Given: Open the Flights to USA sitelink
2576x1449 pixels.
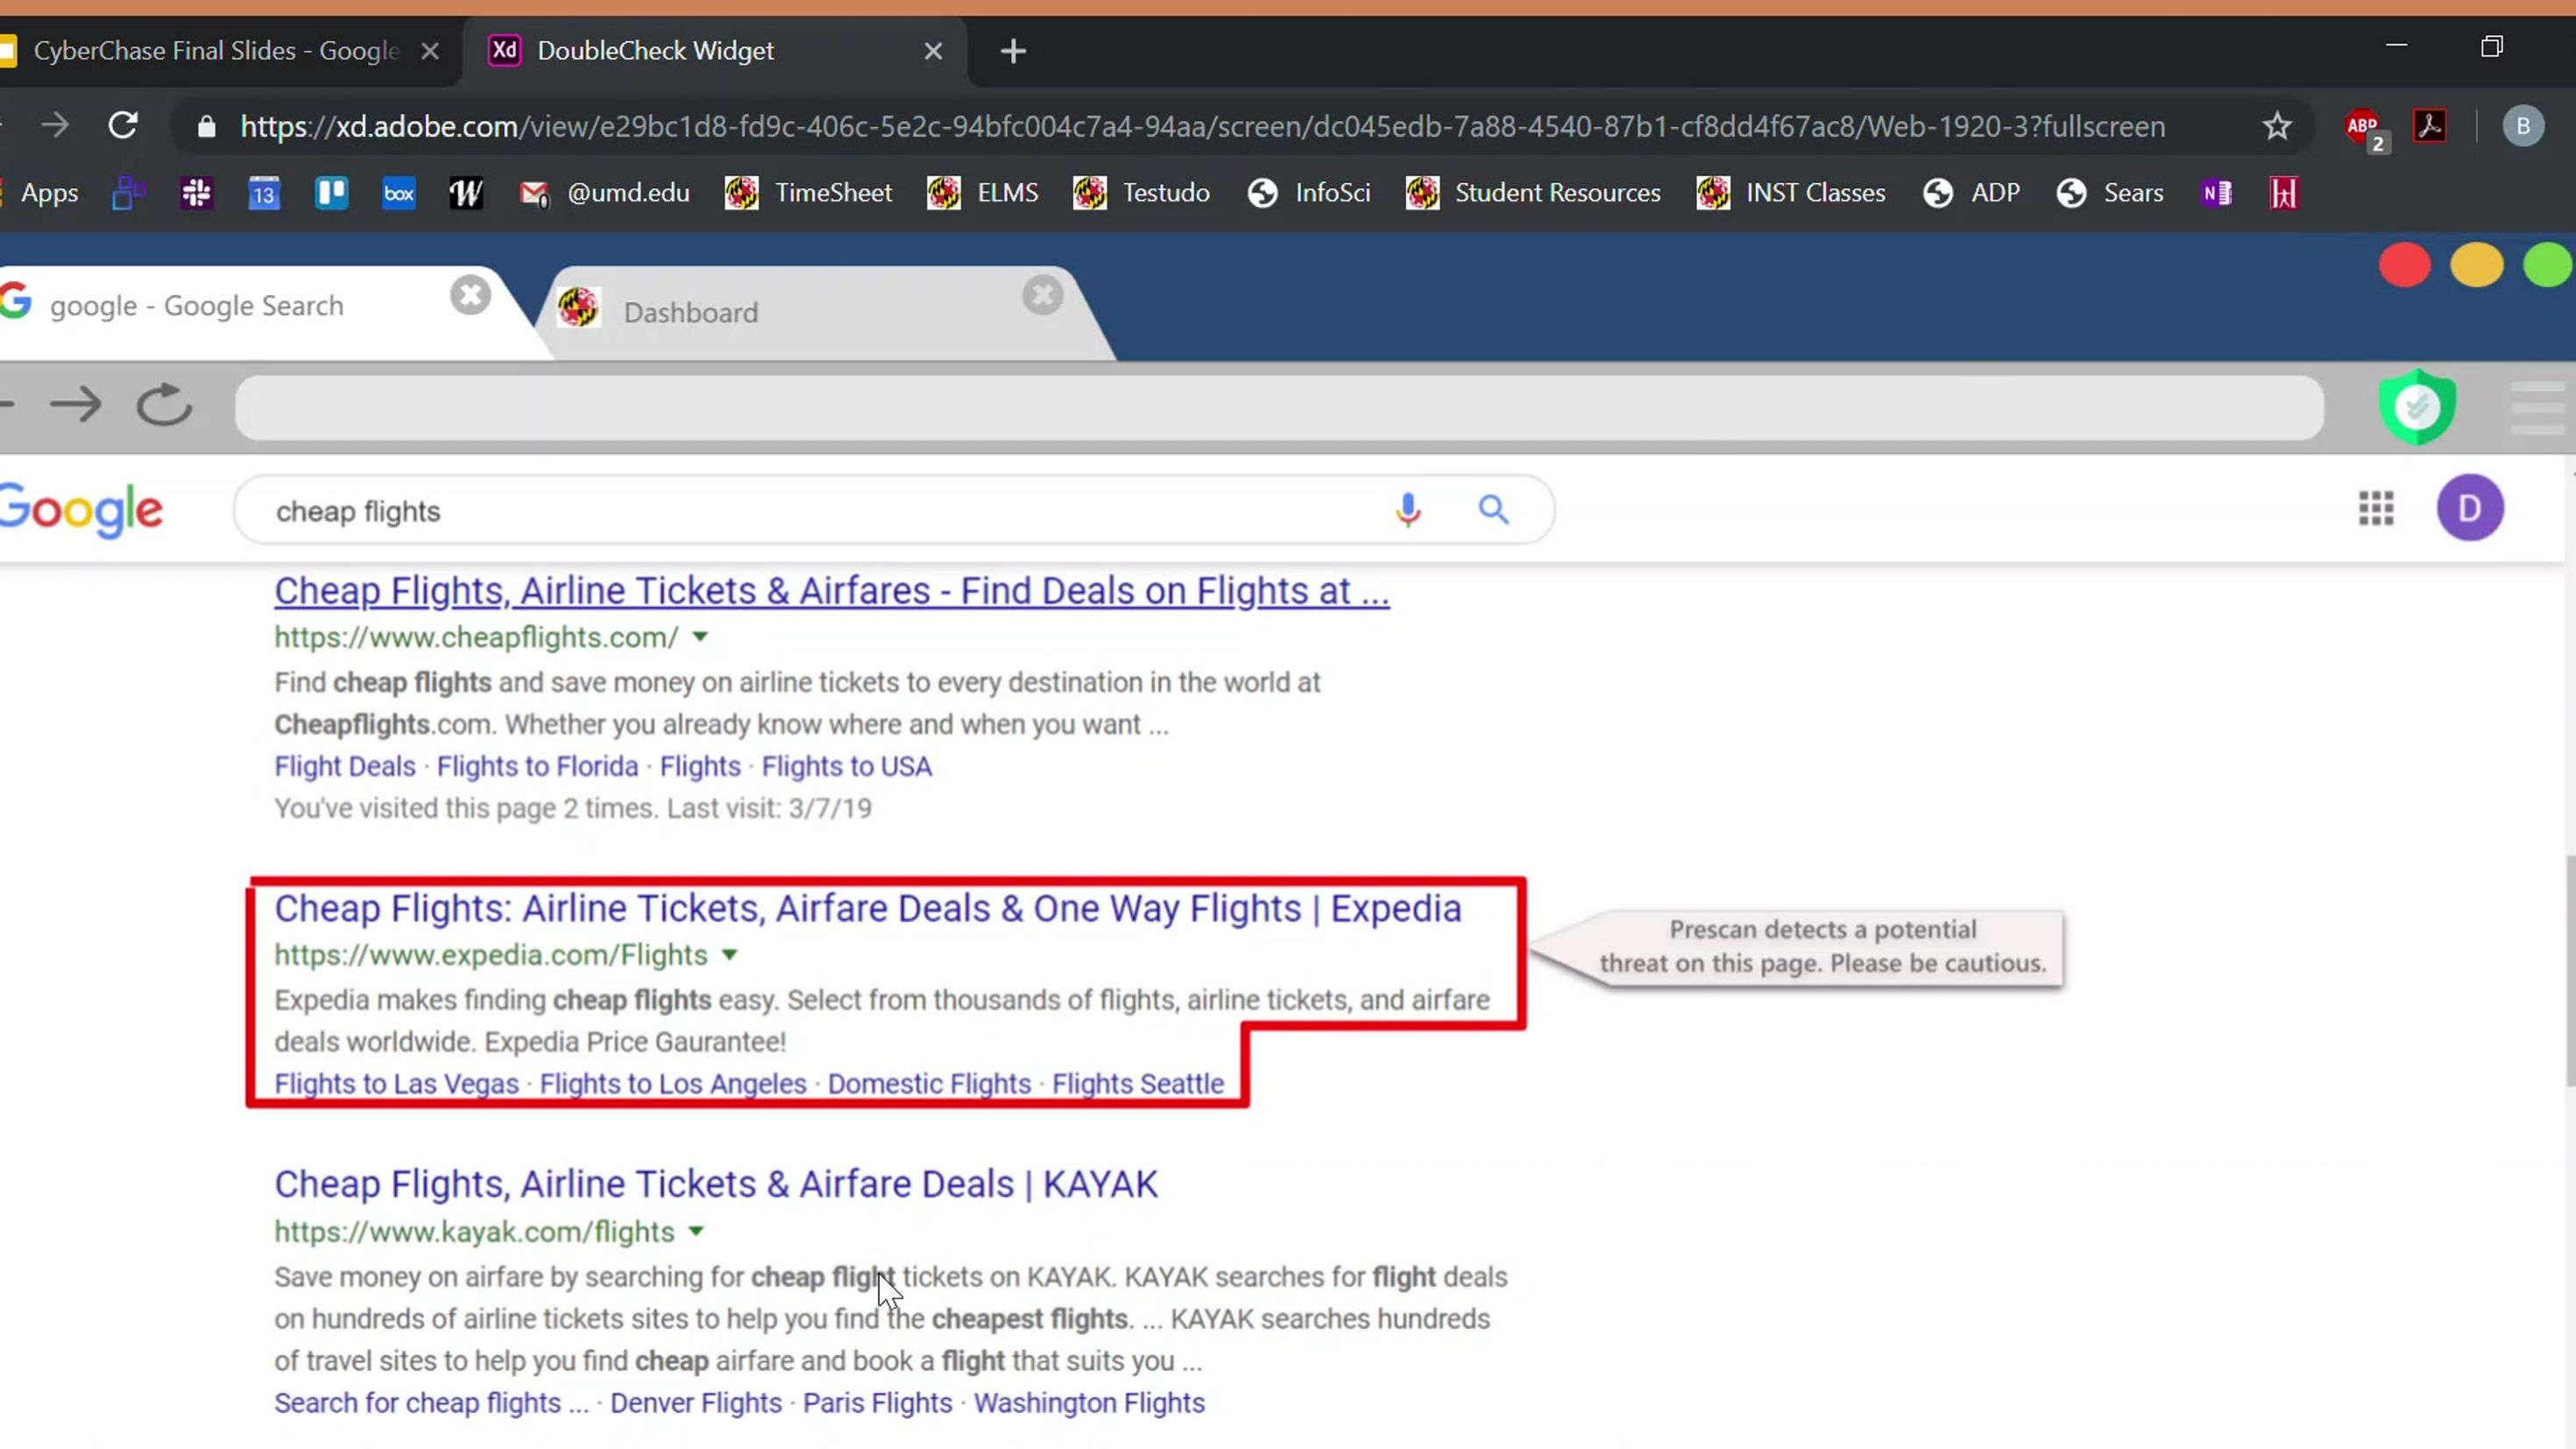Looking at the screenshot, I should (847, 766).
